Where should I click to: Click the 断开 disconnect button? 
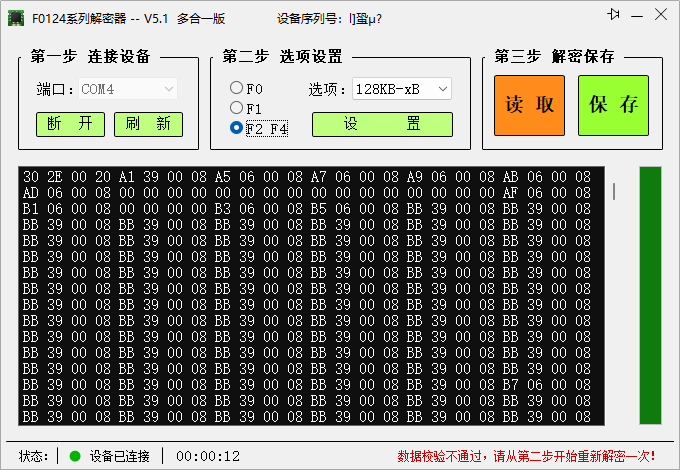(70, 124)
